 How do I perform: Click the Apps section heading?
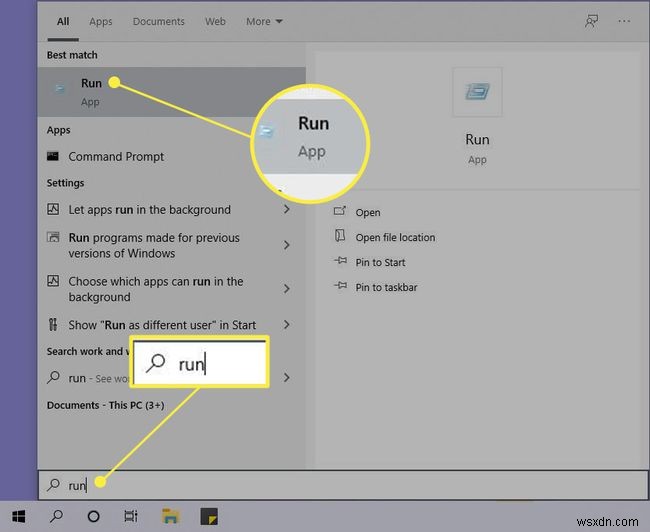58,130
